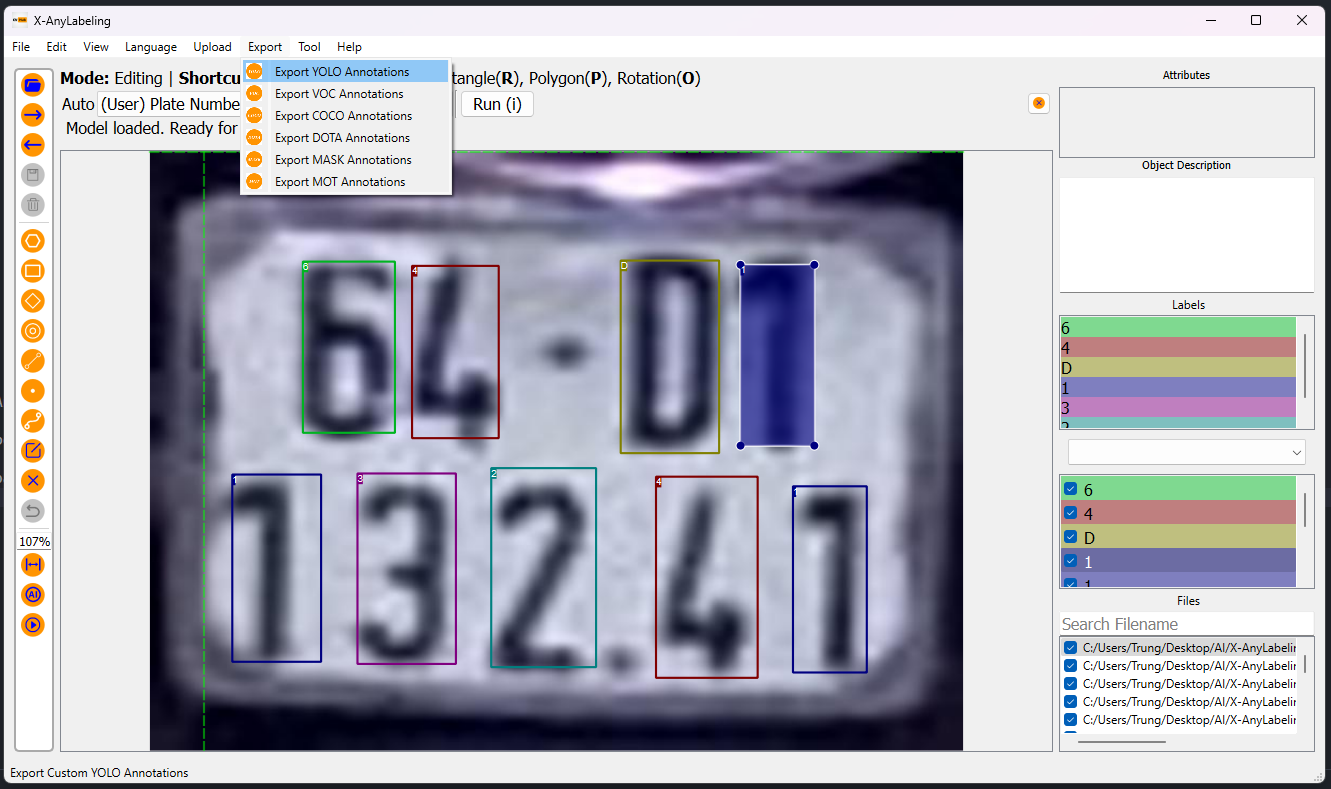Select the Point annotation tool
Screen dimensions: 1331x789
click(32, 390)
